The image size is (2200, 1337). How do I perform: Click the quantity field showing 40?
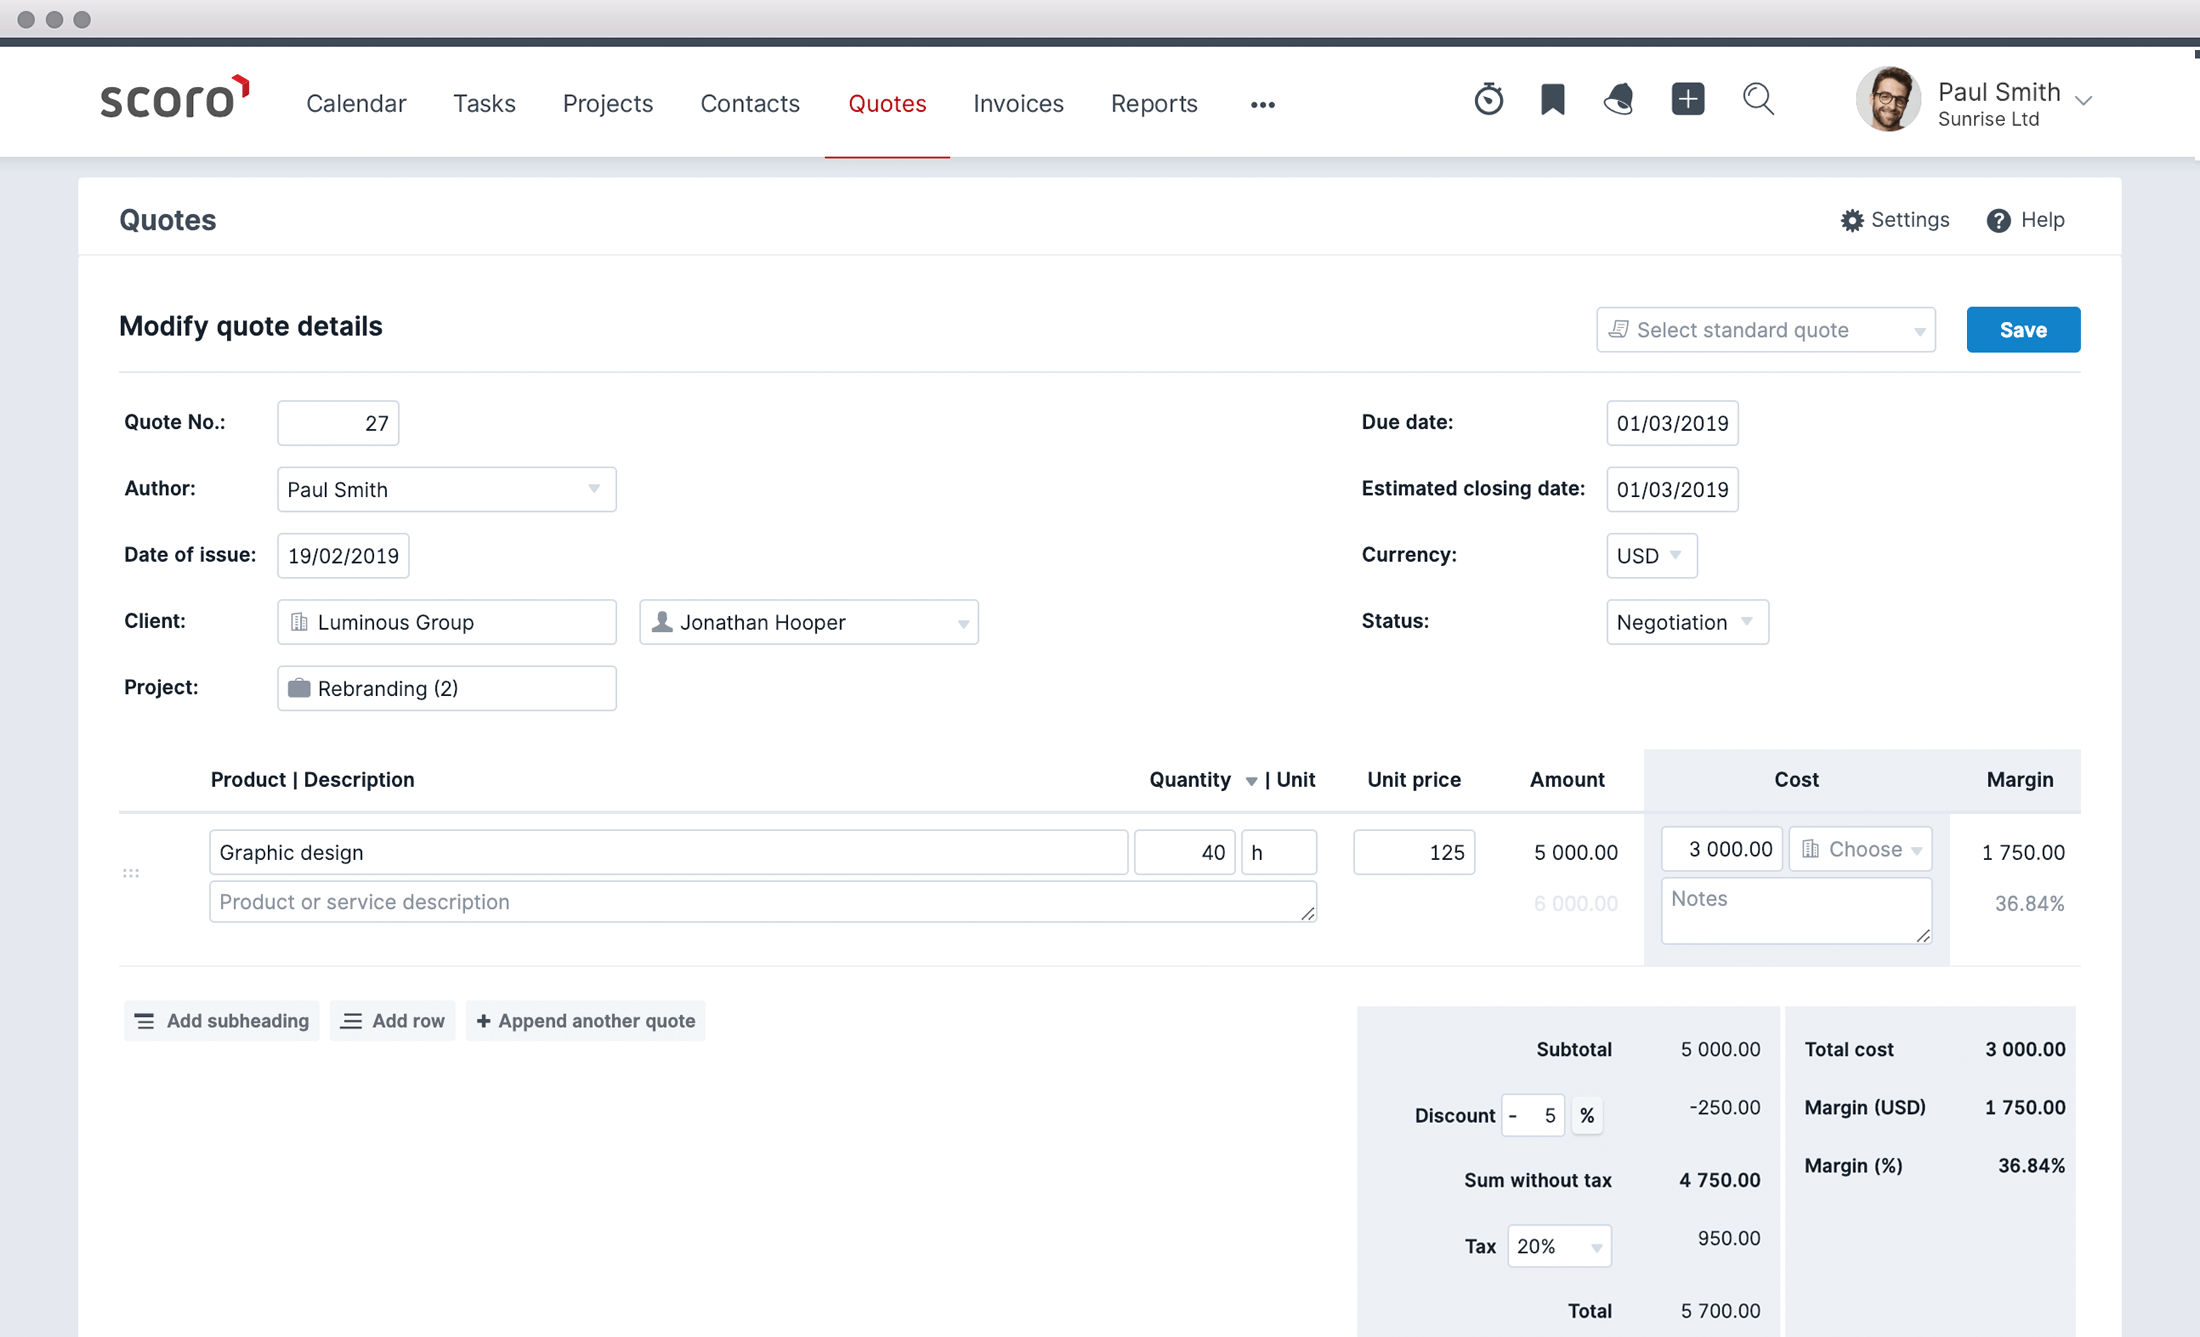[x=1185, y=852]
